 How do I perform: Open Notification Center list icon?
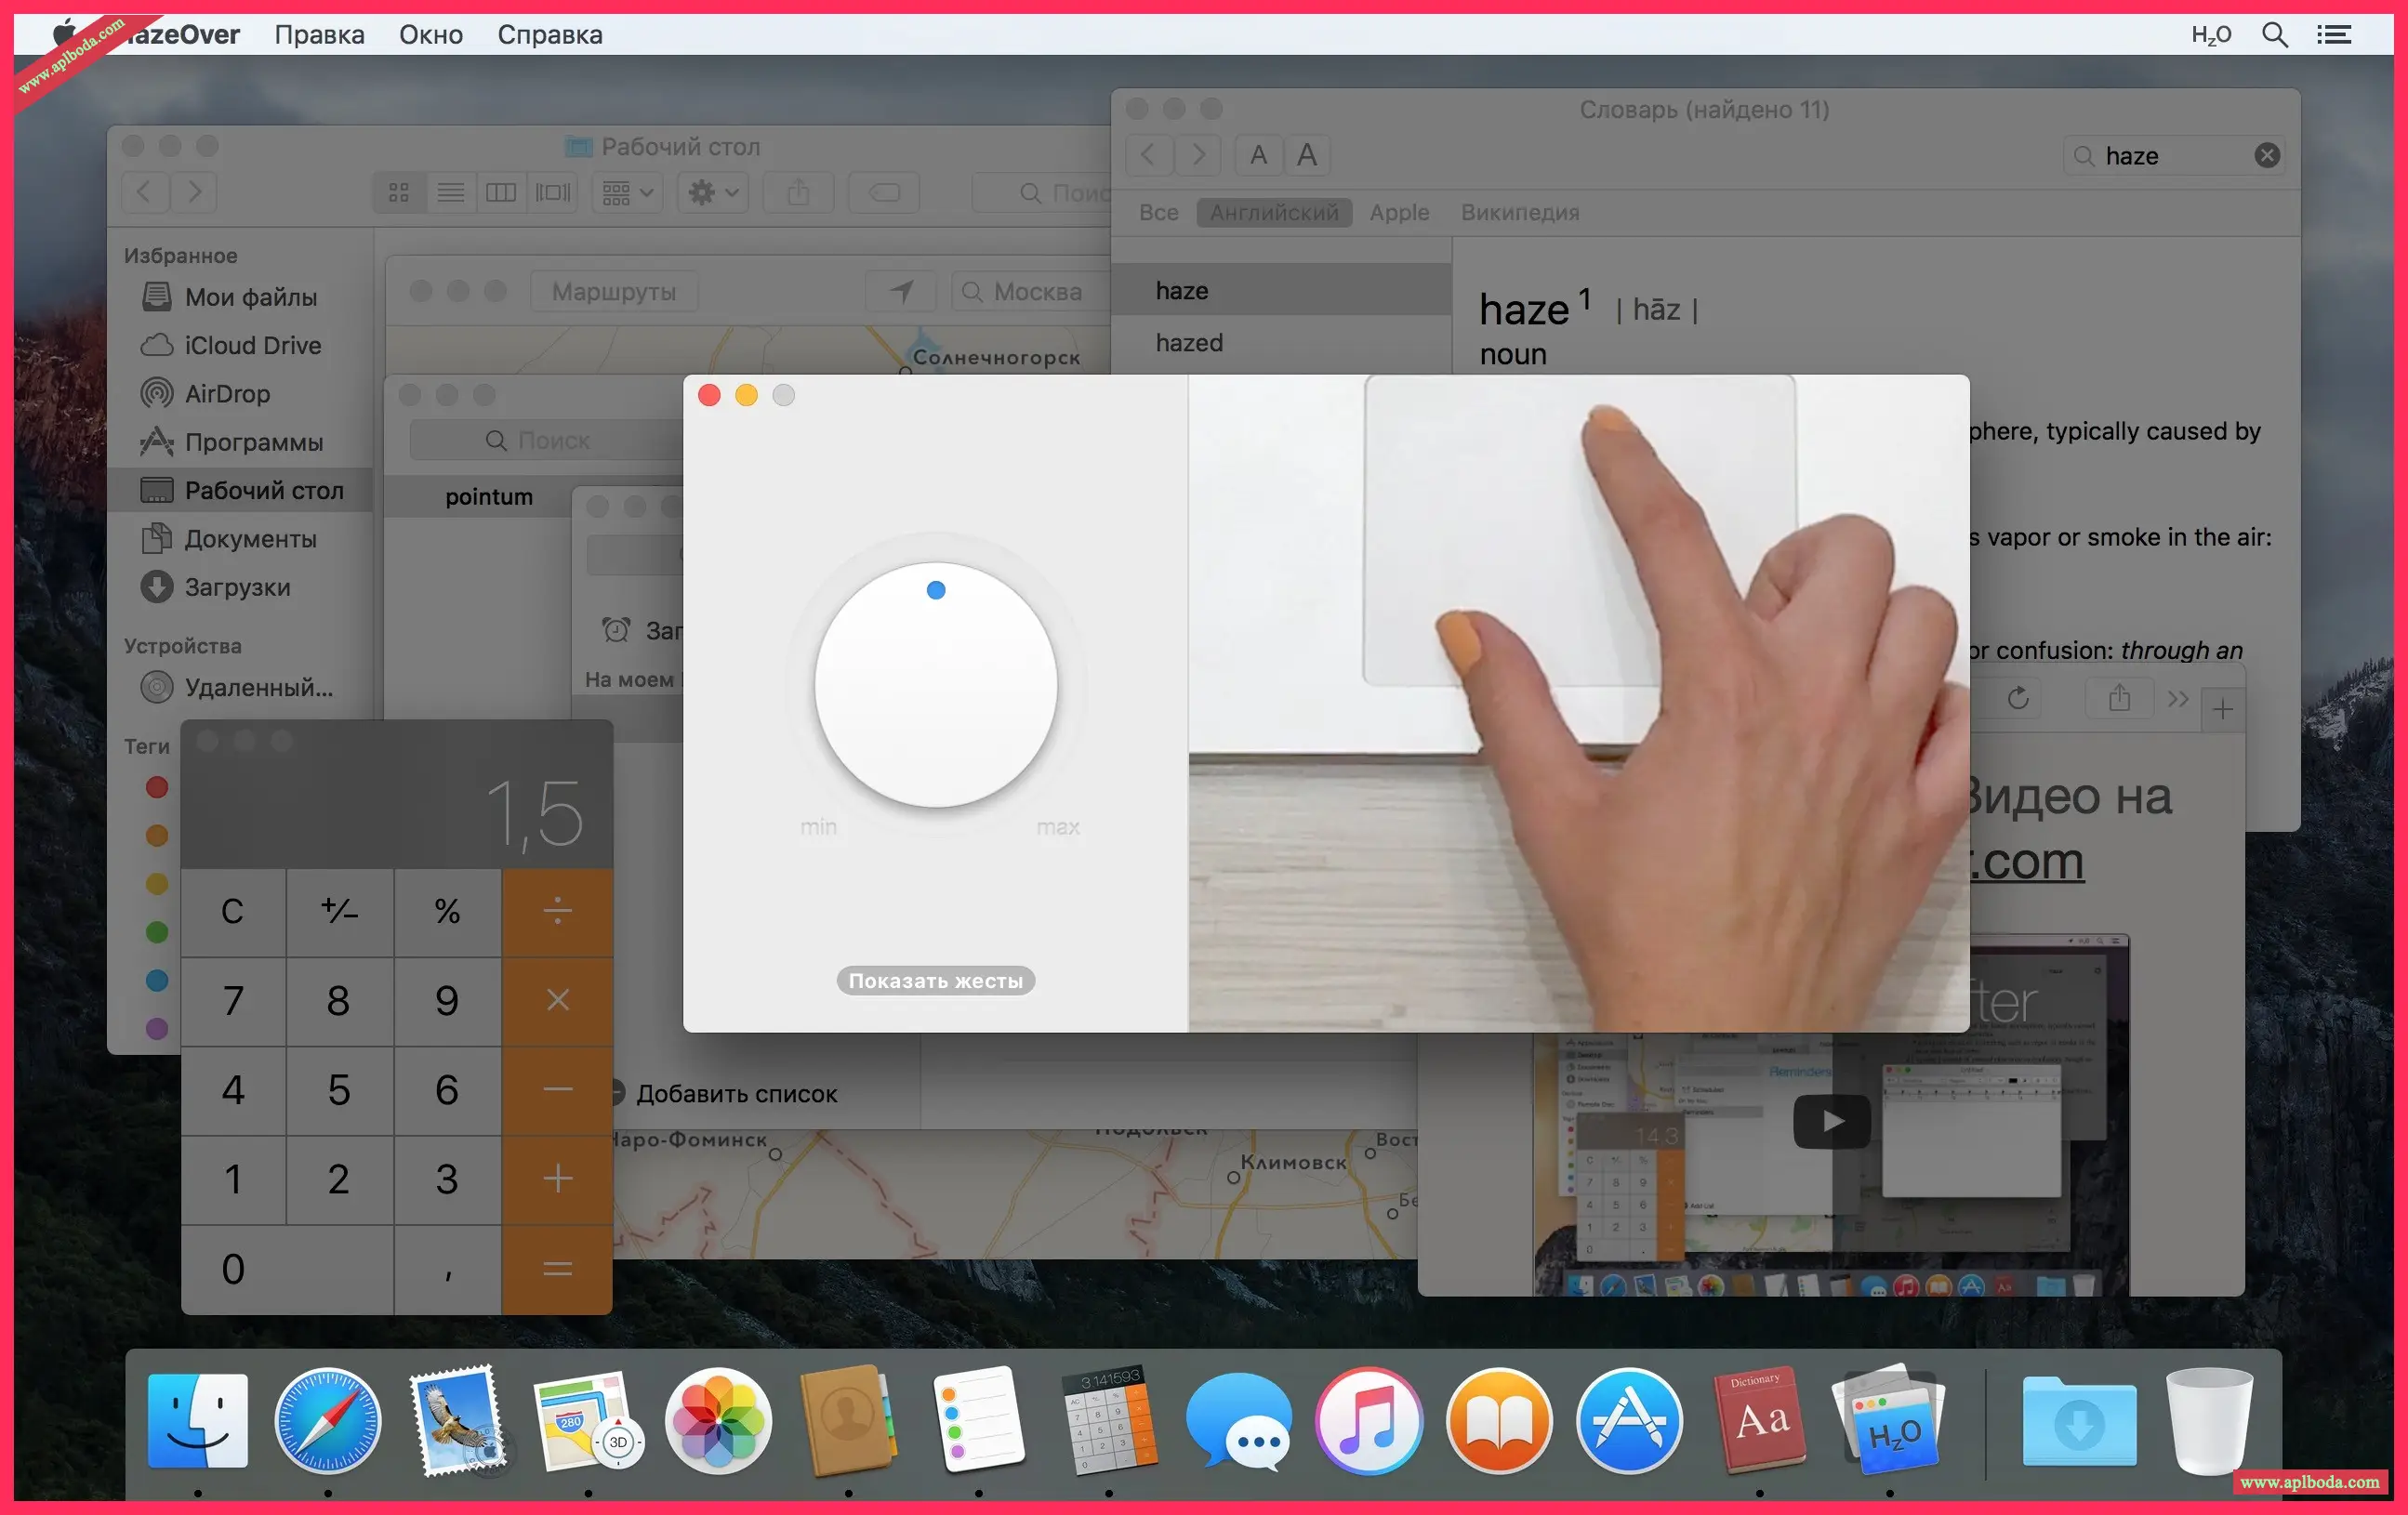click(x=2334, y=35)
